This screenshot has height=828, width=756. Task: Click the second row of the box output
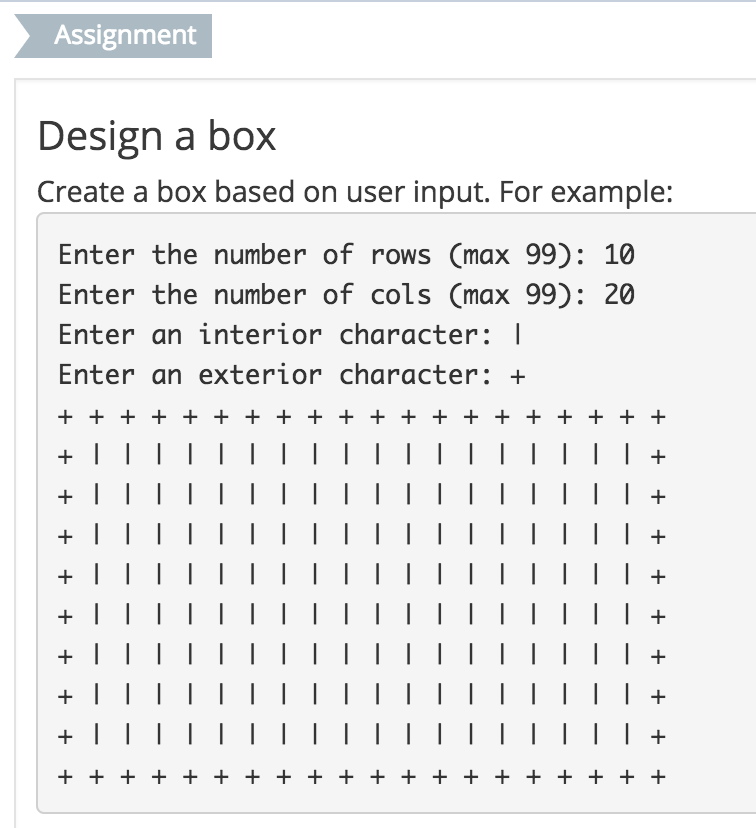[362, 456]
